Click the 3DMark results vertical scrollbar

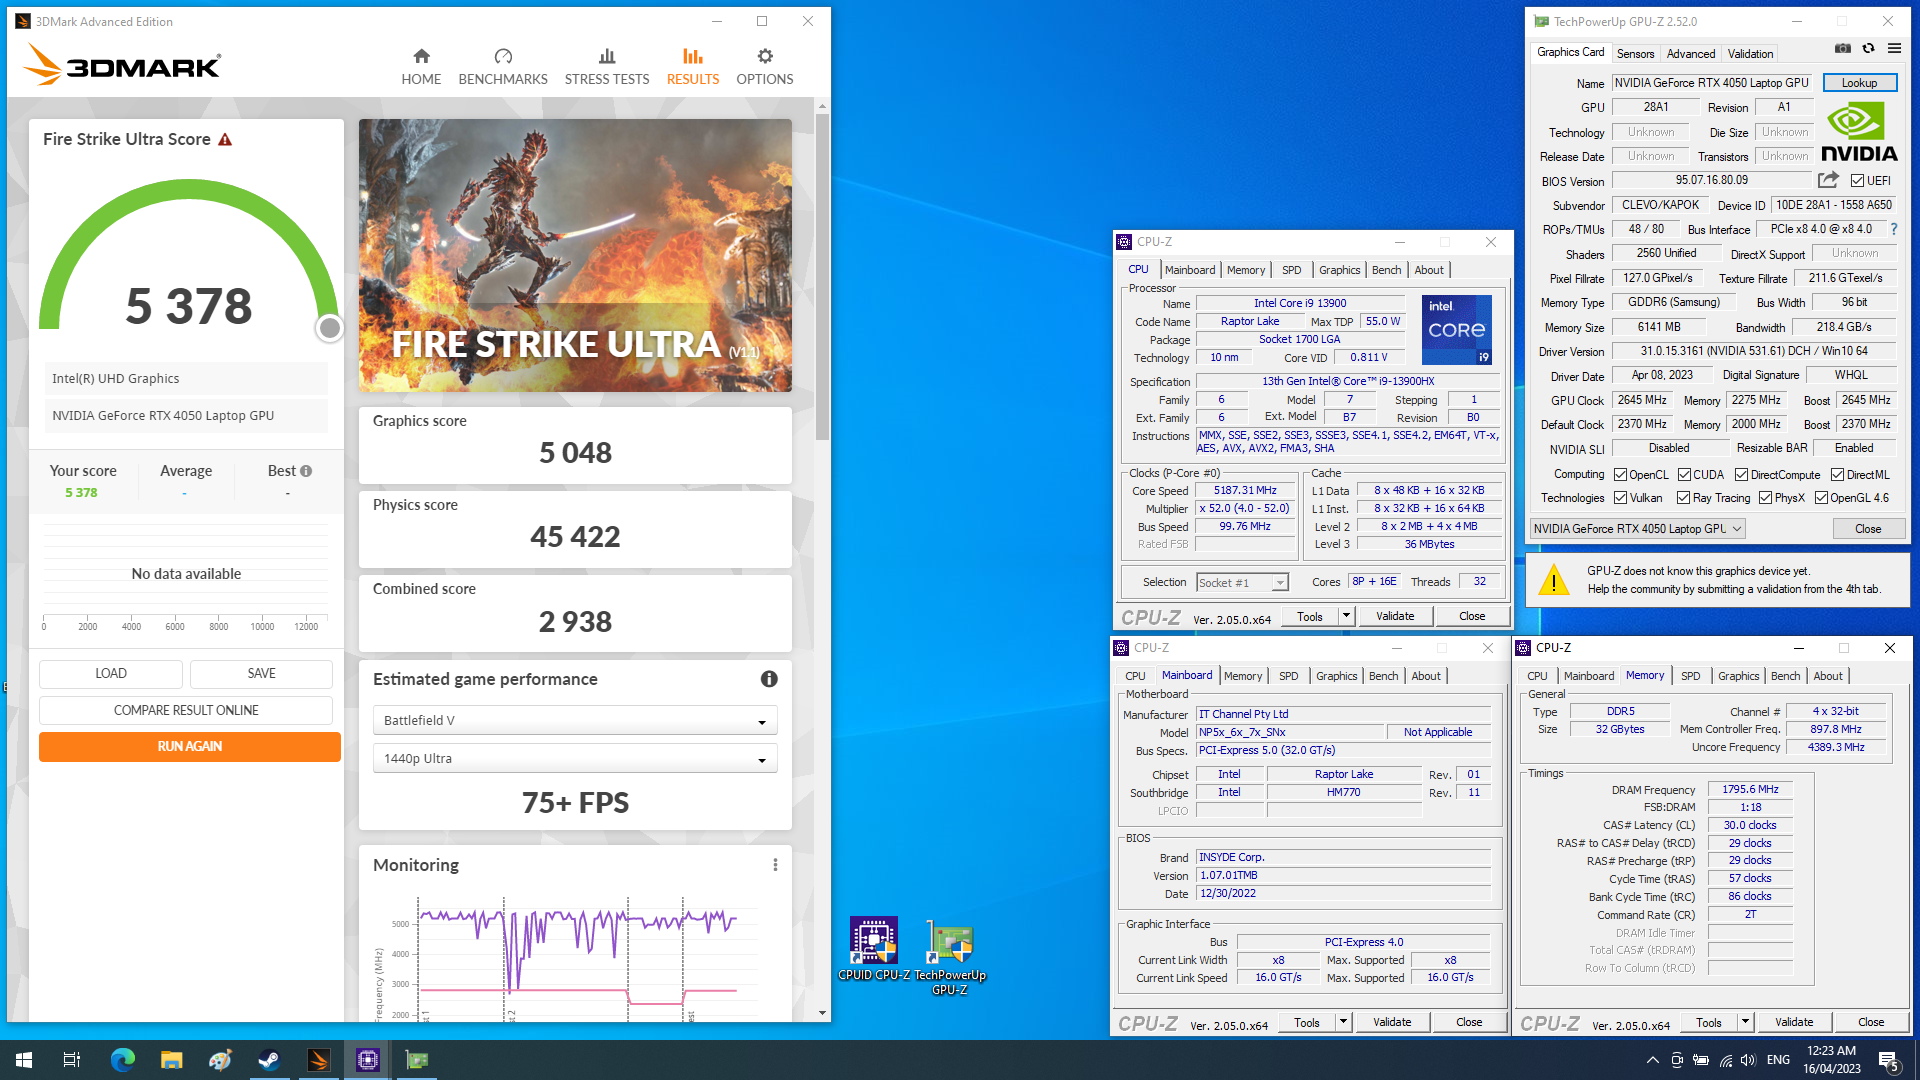(x=822, y=278)
